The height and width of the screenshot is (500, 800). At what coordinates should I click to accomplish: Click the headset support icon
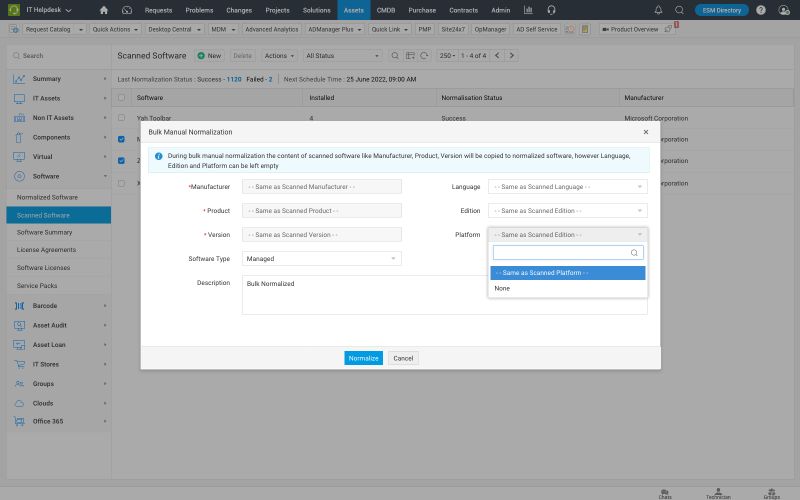(x=551, y=10)
